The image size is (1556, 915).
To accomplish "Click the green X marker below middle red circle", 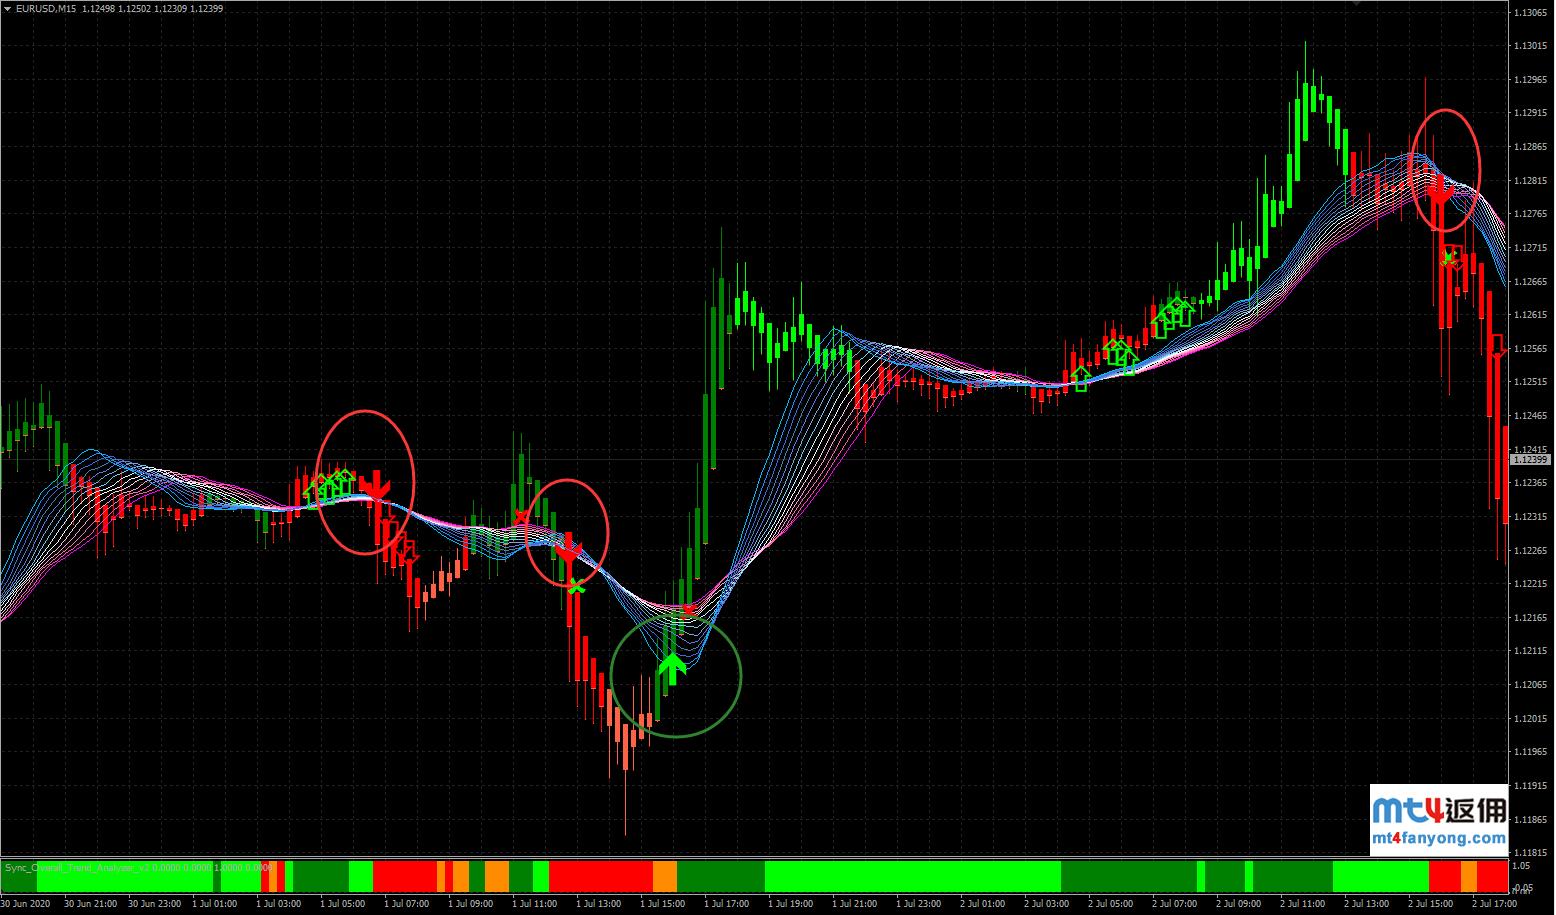I will 575,587.
